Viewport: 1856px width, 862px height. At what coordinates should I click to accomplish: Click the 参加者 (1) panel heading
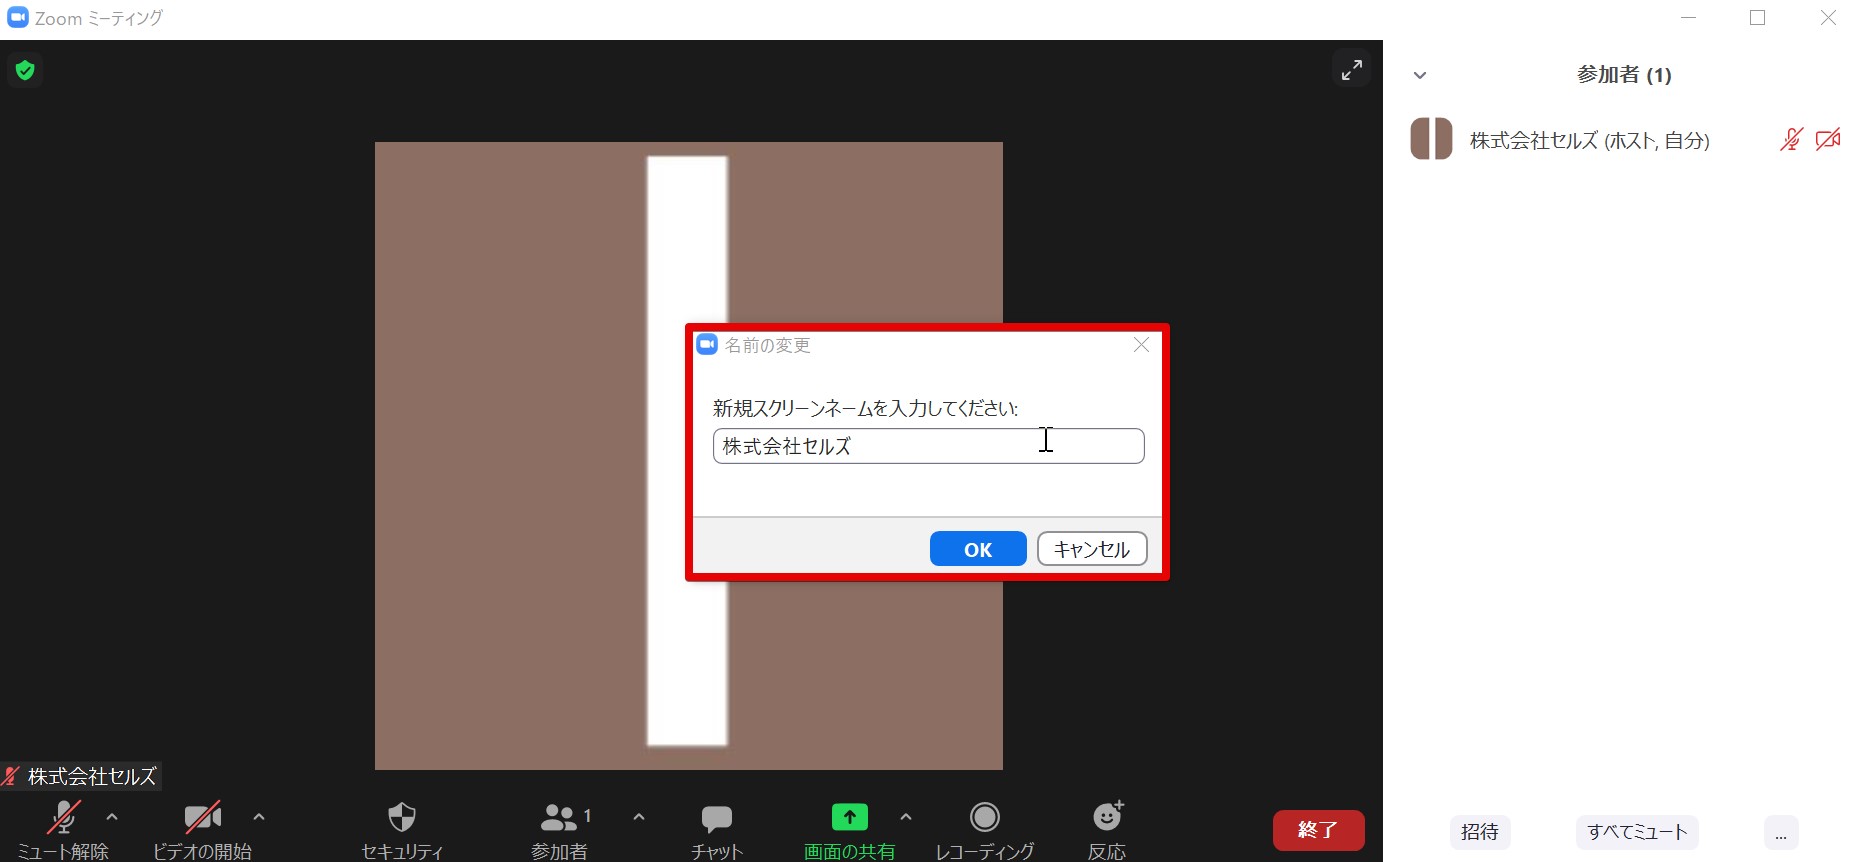(x=1624, y=75)
